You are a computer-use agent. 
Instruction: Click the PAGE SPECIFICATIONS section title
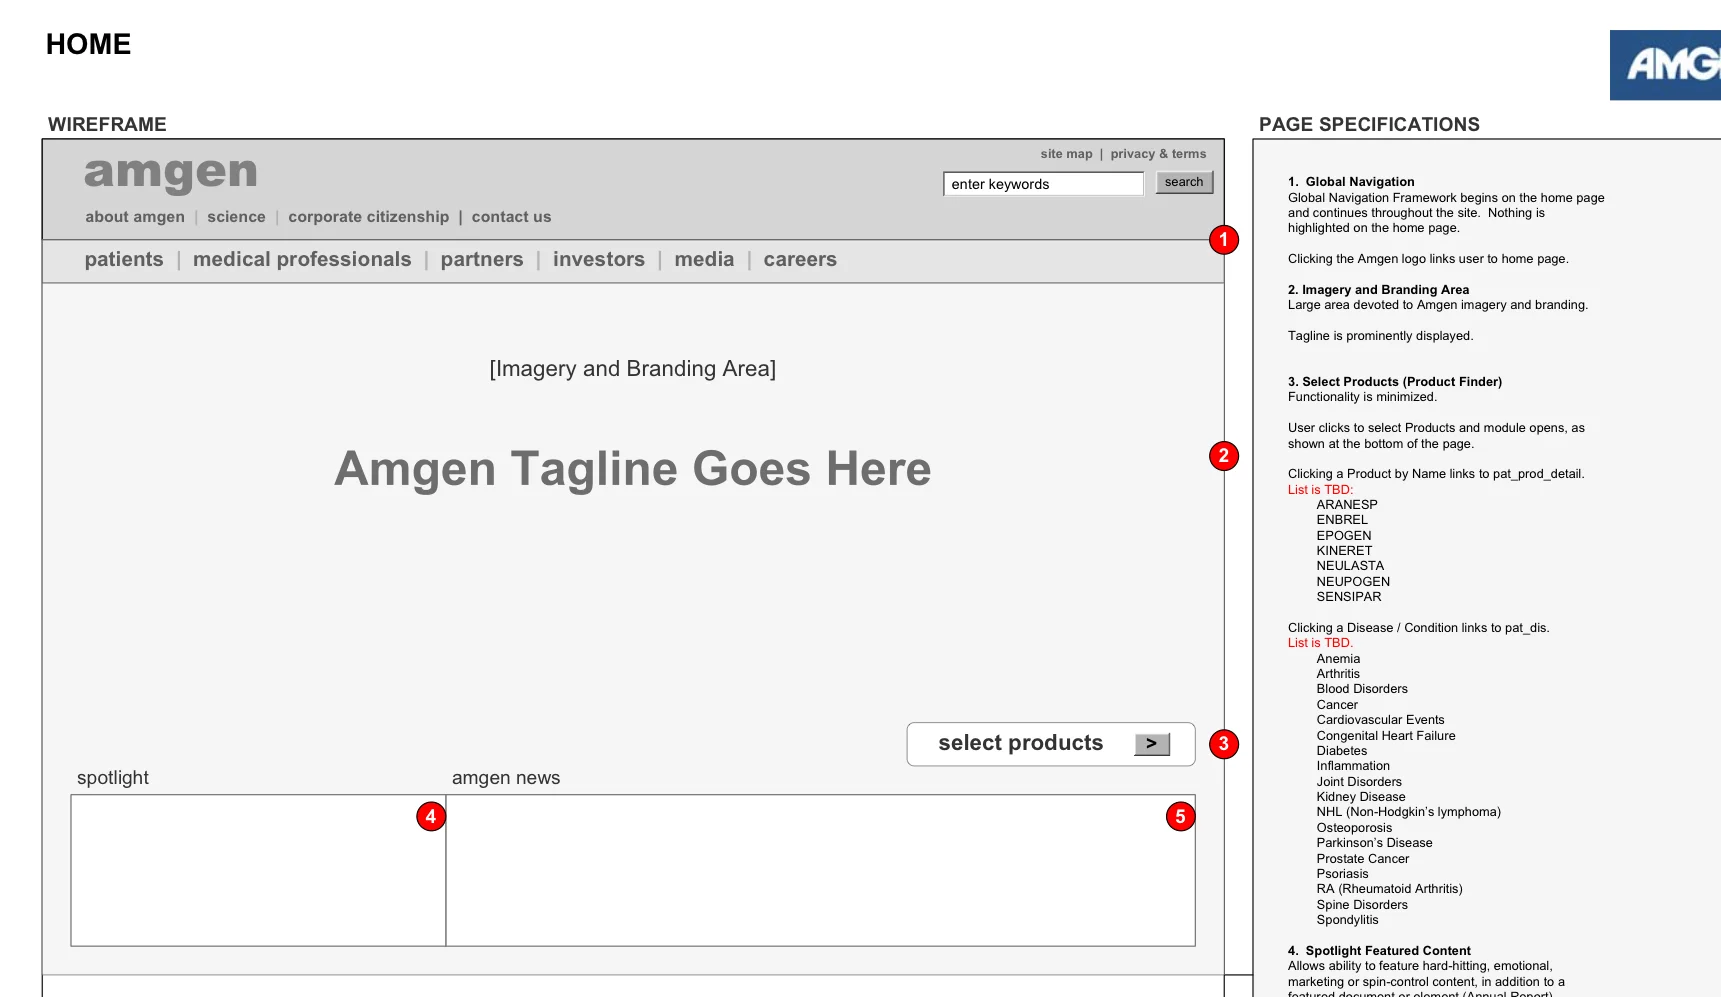click(1369, 125)
